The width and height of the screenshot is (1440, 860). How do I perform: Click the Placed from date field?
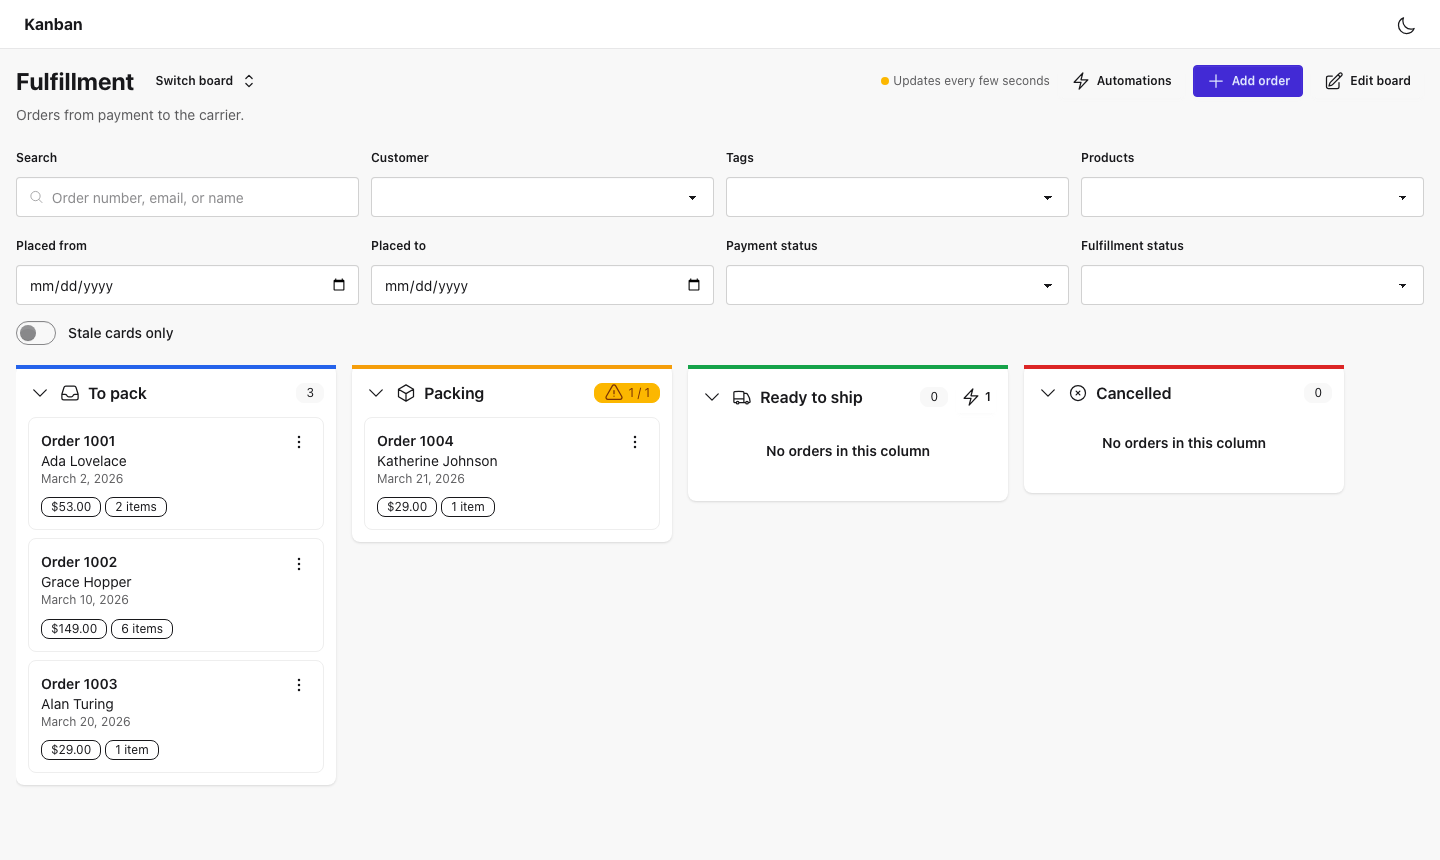pyautogui.click(x=187, y=285)
